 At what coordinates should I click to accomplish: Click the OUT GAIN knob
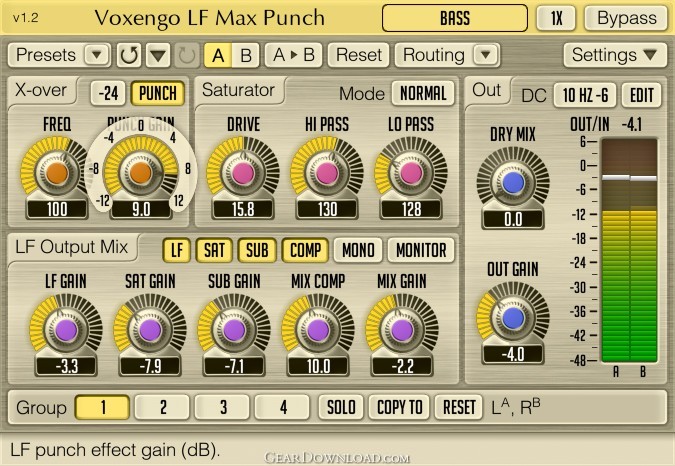(513, 318)
